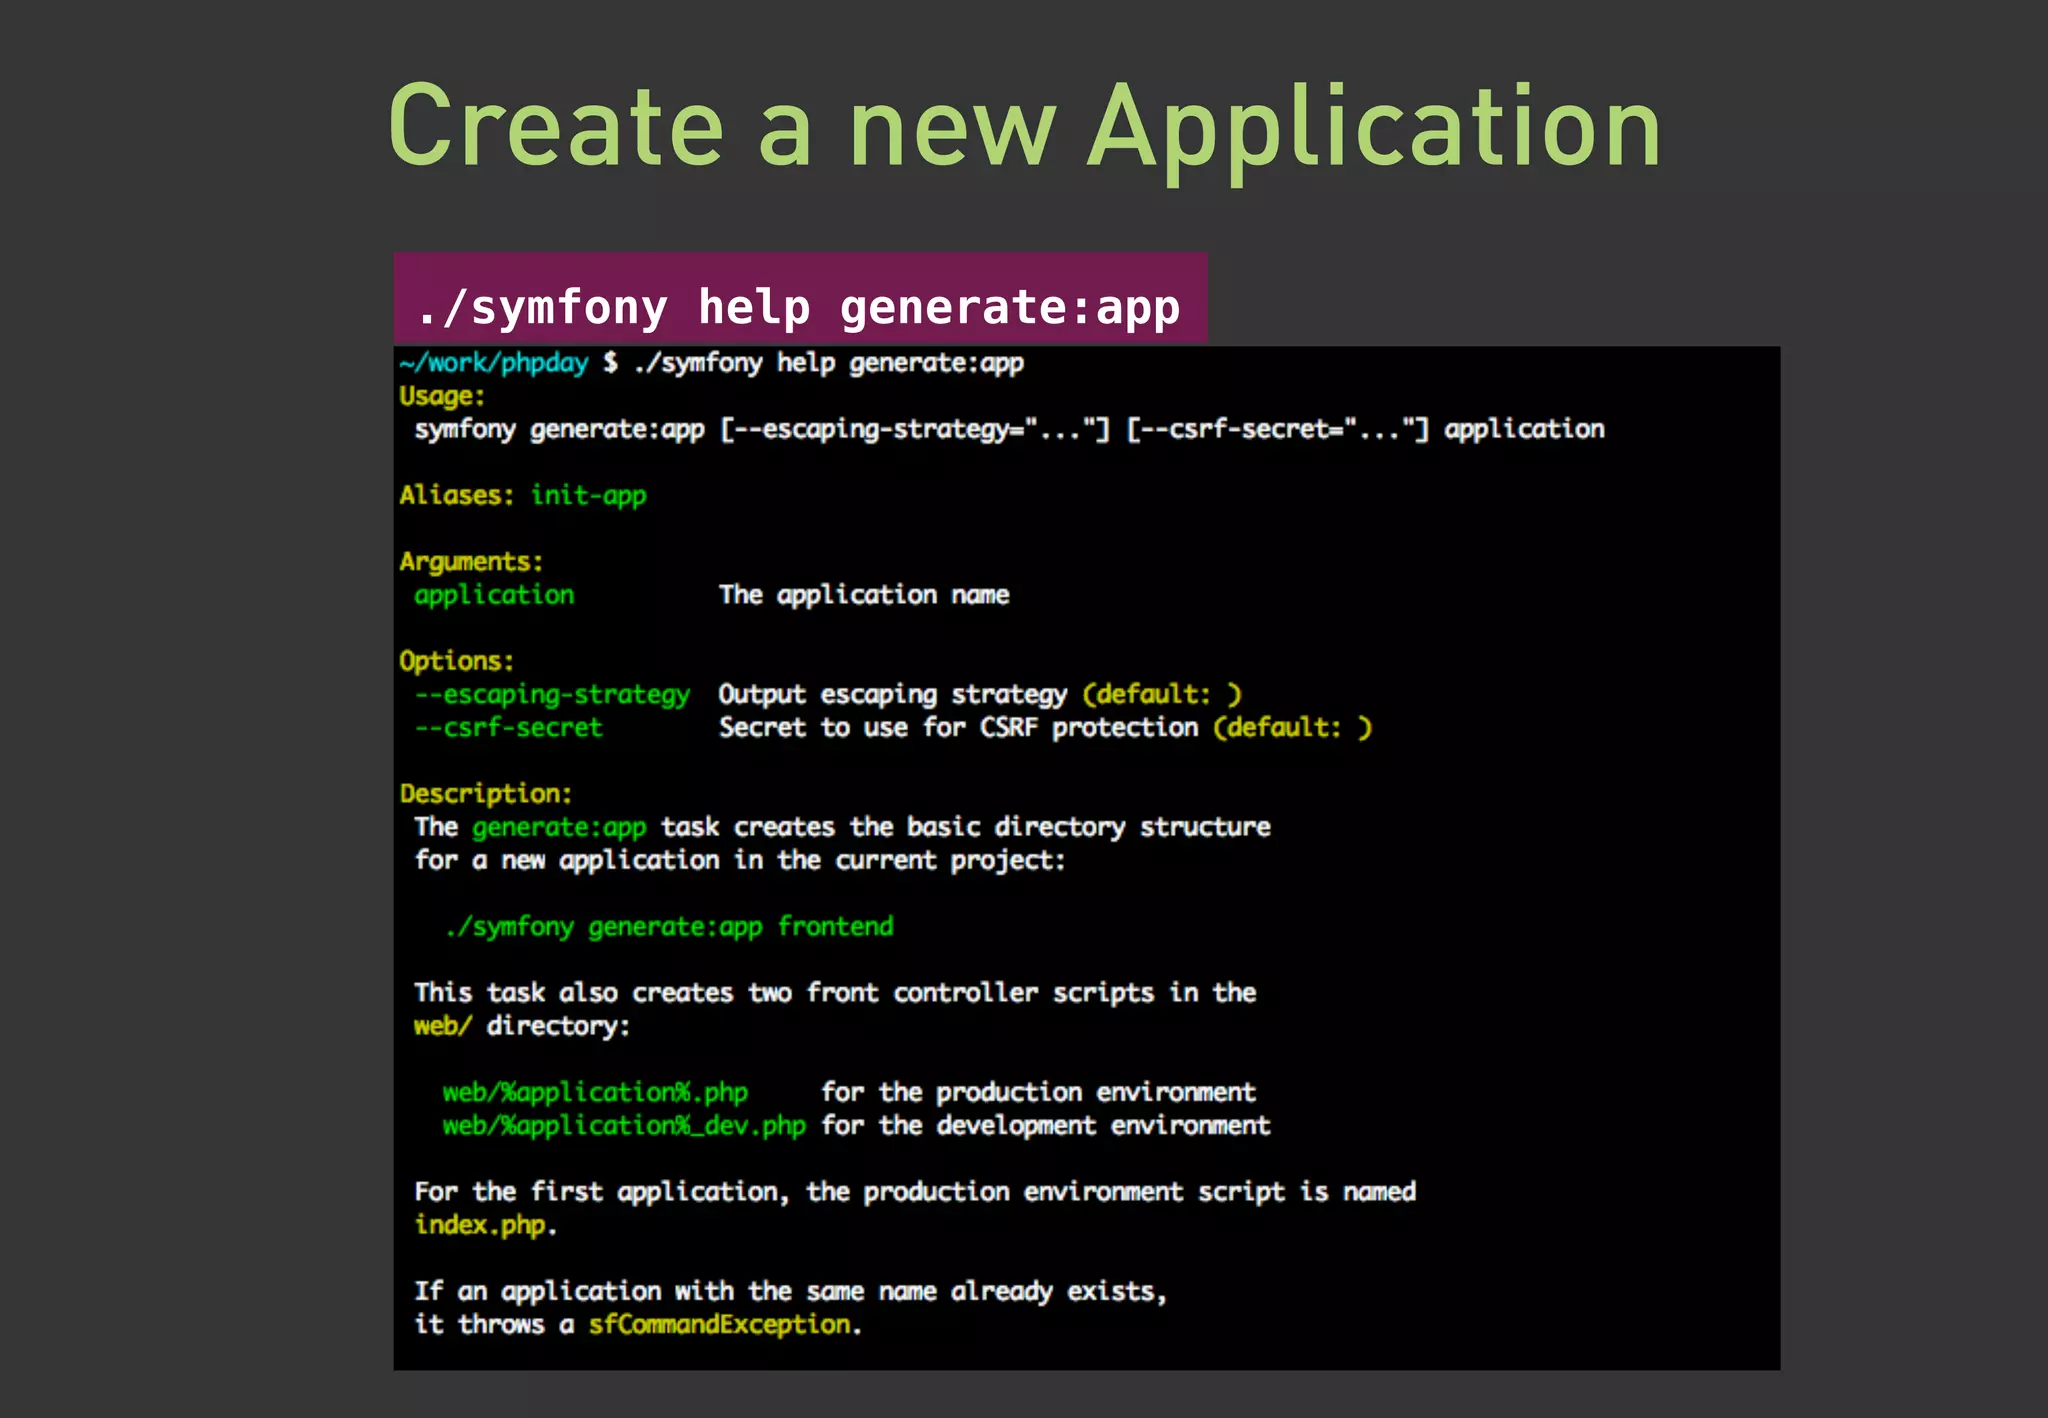Click 'web/%application%.php' file name
Viewport: 2048px width, 1418px height.
595,1093
